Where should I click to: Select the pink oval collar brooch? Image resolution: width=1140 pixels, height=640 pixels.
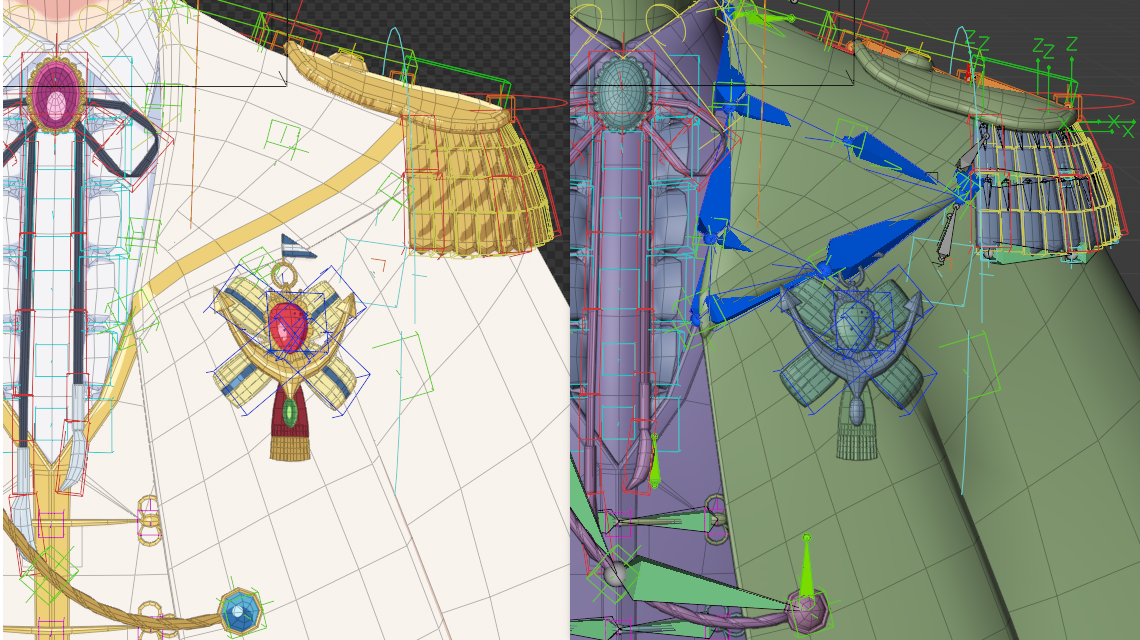pos(56,97)
